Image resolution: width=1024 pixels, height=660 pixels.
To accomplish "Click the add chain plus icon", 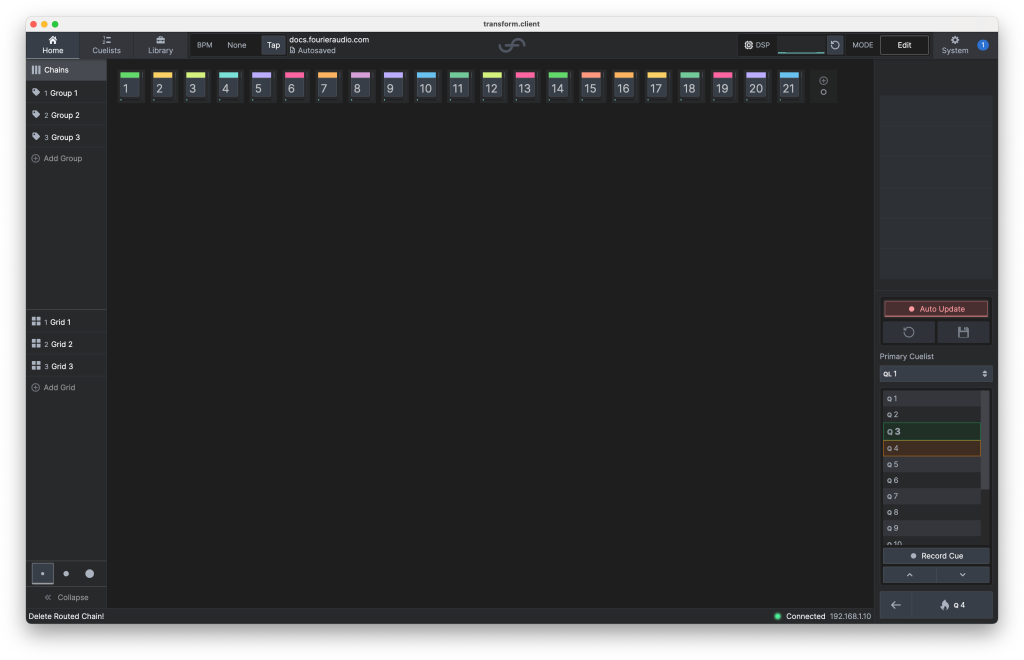I will tap(823, 81).
